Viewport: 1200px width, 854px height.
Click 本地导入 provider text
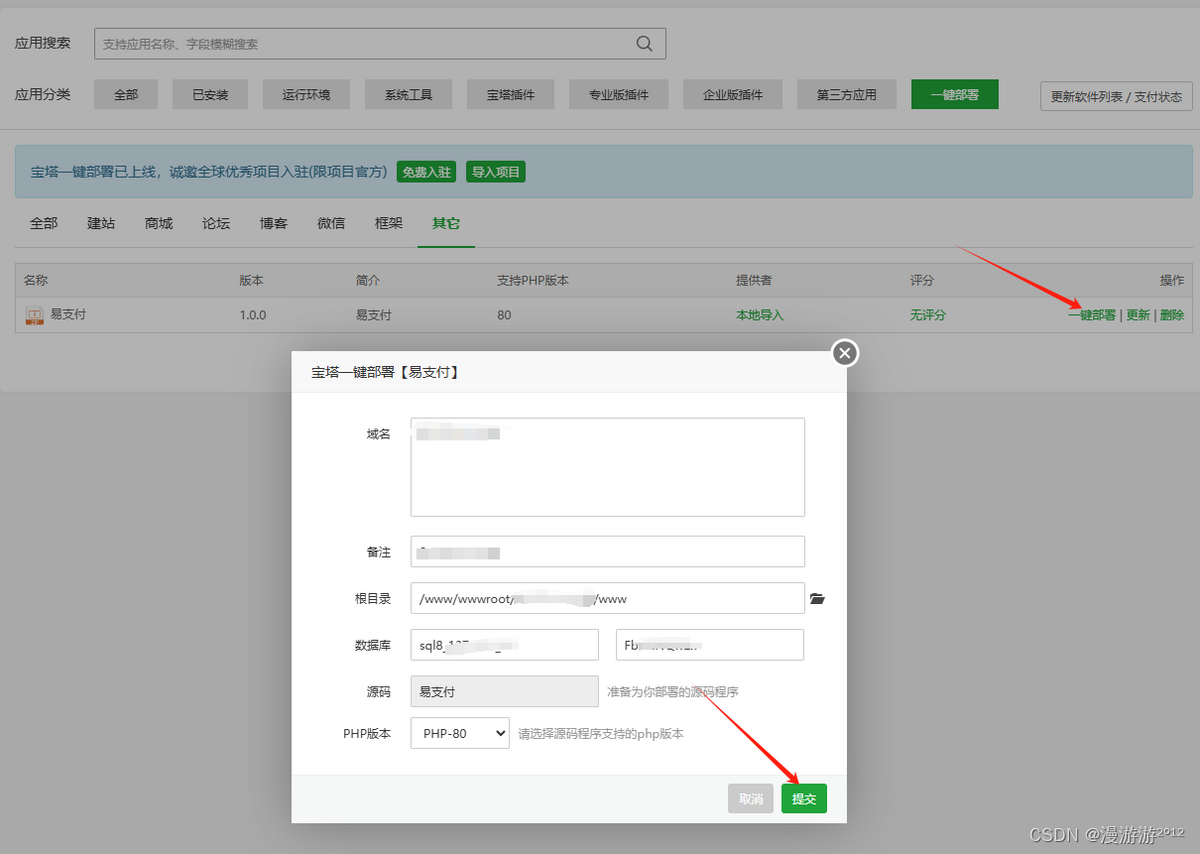coord(760,315)
